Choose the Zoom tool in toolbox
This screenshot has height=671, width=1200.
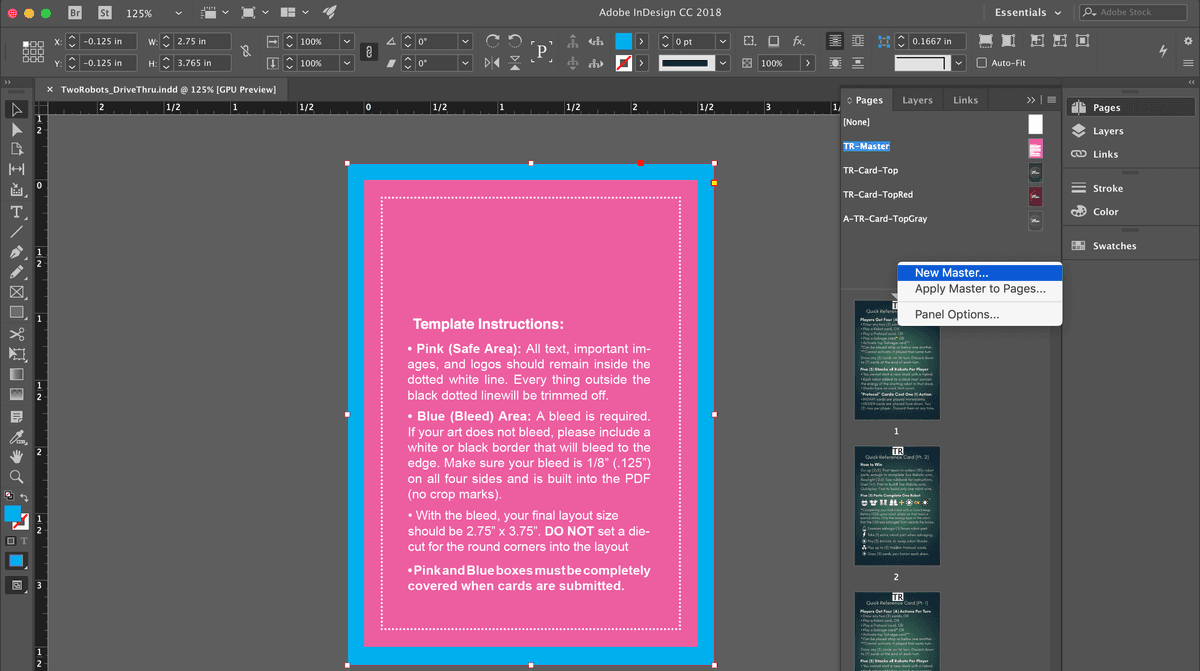pyautogui.click(x=17, y=477)
